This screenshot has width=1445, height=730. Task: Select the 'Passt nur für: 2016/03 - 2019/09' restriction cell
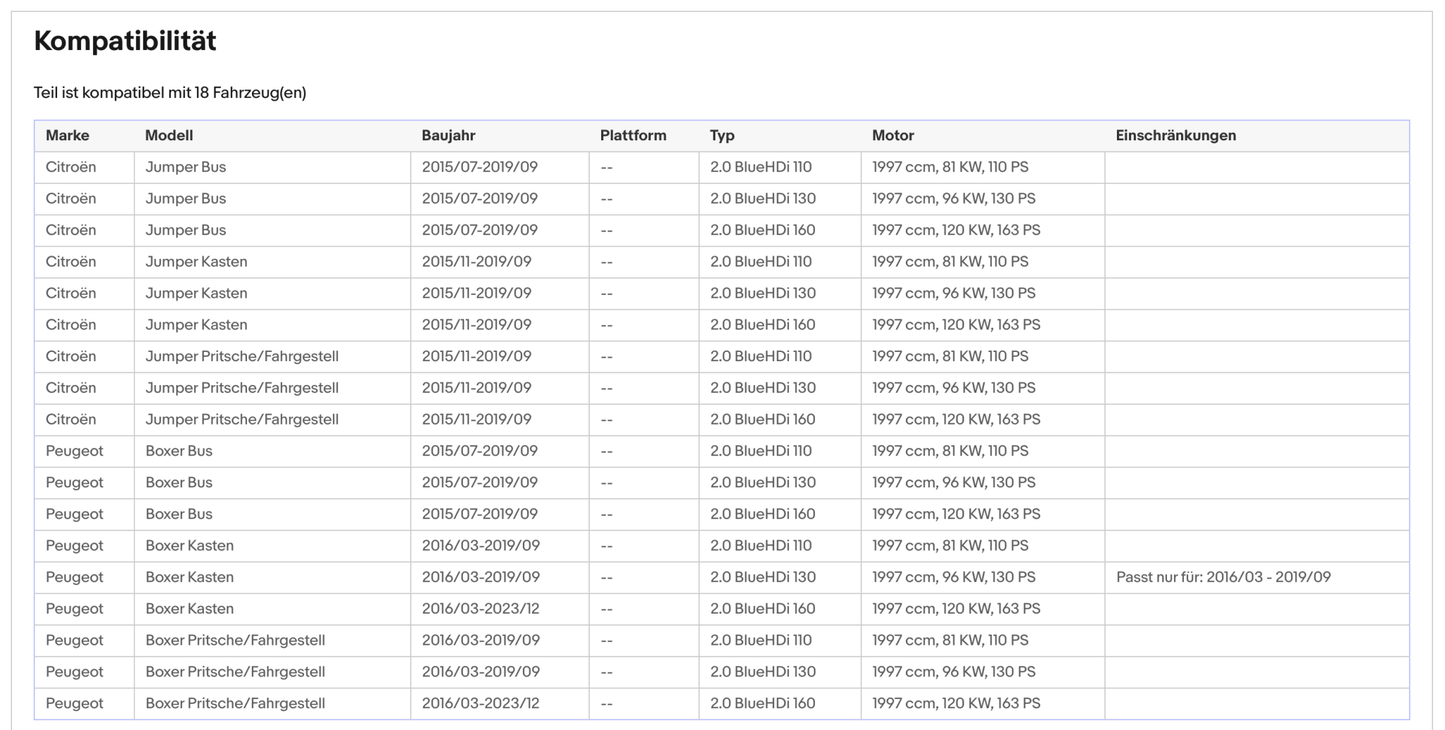(1223, 577)
